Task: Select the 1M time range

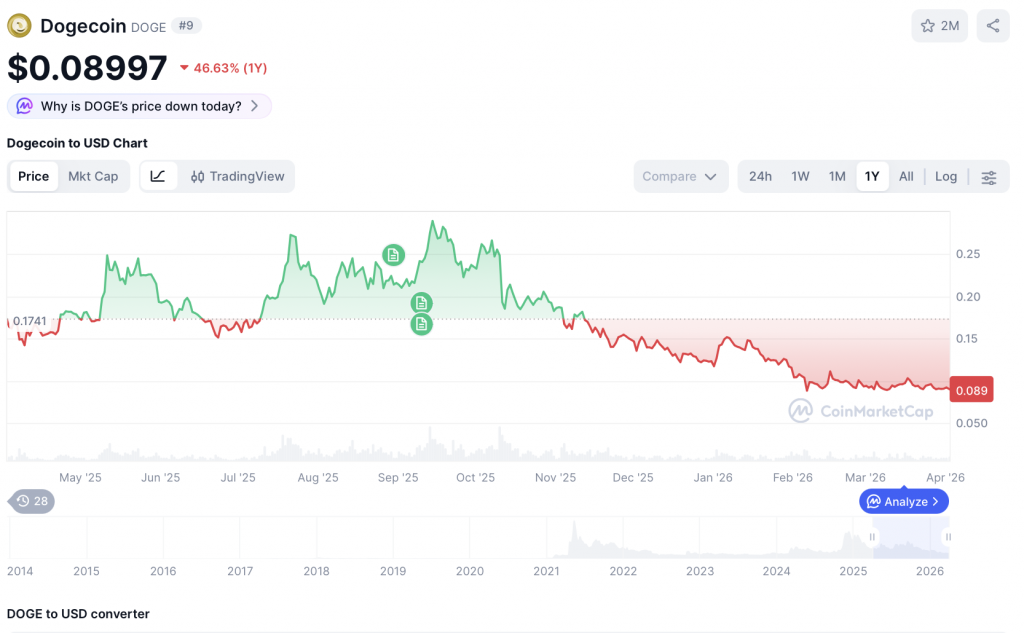Action: click(837, 176)
